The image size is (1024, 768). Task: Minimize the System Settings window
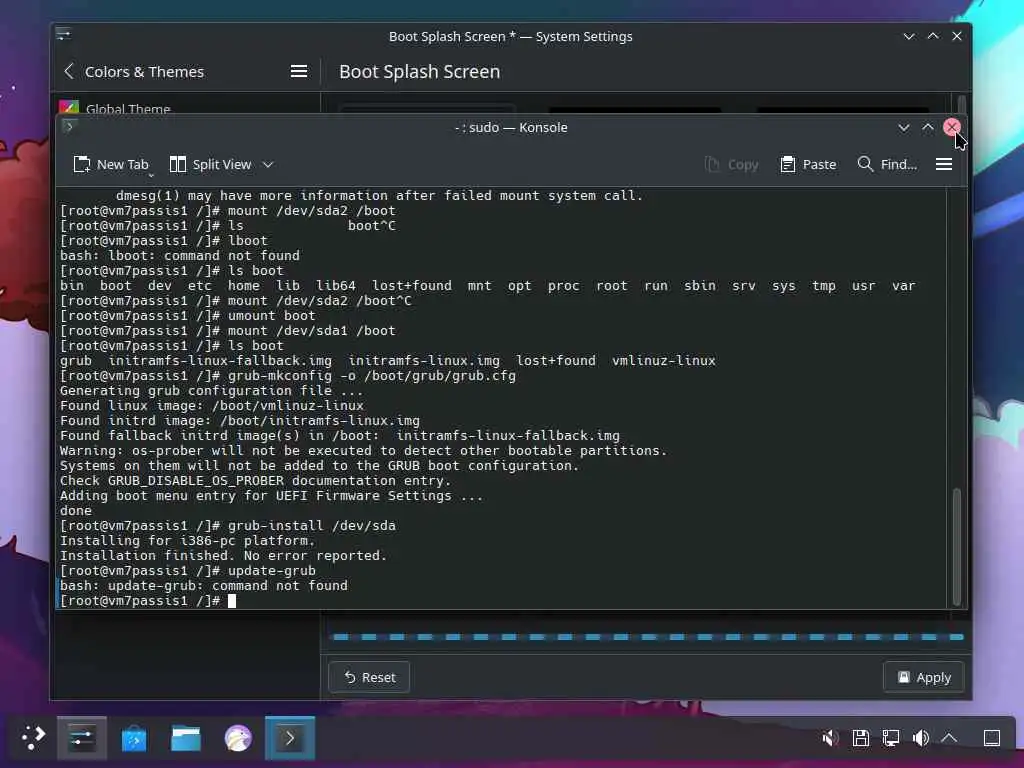(908, 37)
